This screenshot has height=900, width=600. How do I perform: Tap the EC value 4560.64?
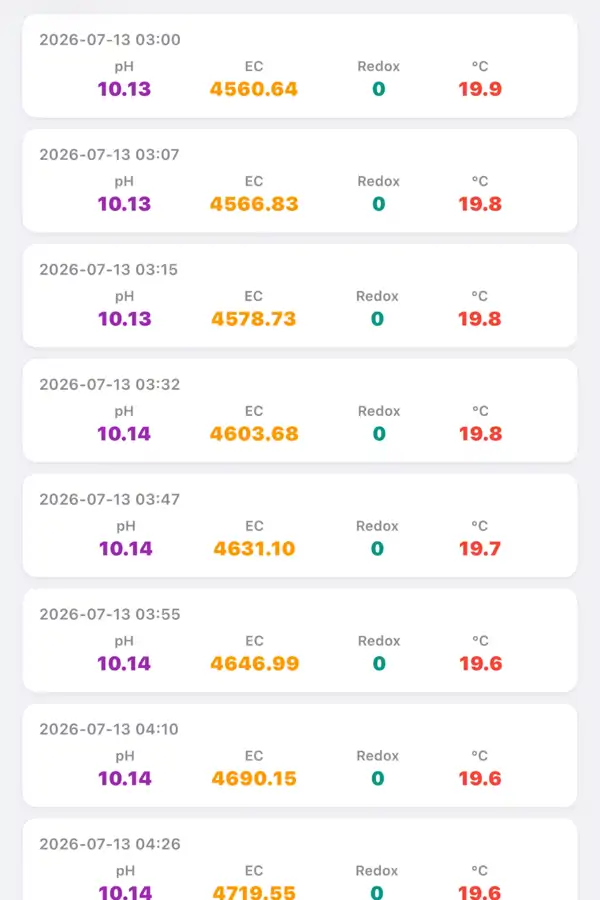point(253,89)
